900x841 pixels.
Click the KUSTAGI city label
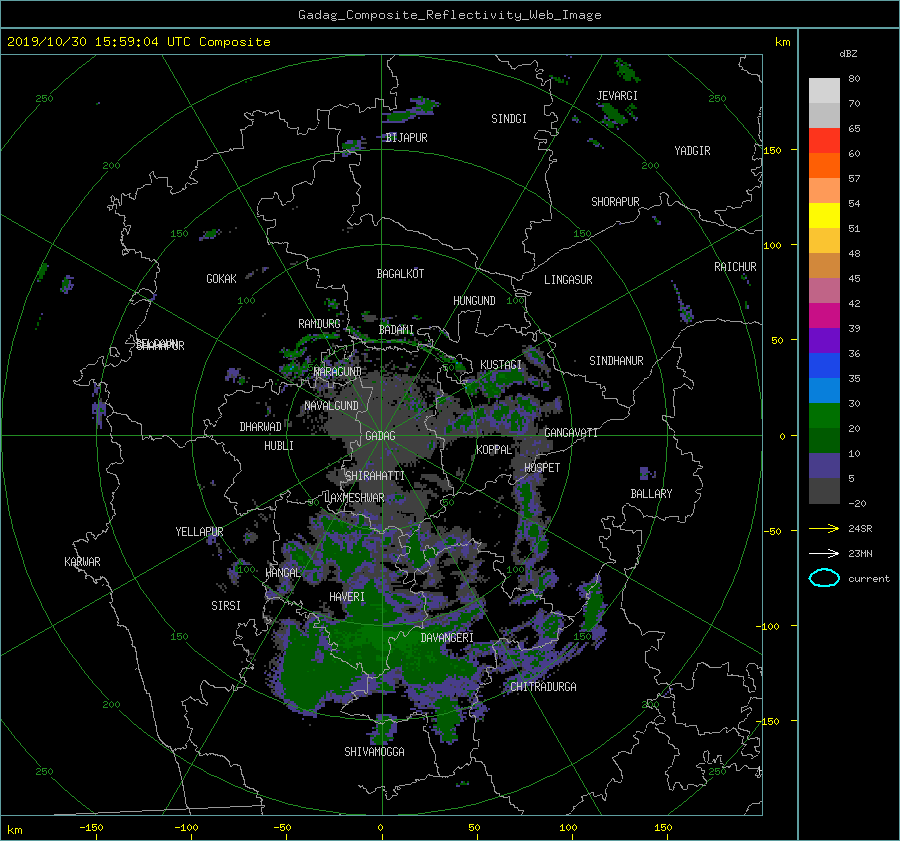point(501,365)
